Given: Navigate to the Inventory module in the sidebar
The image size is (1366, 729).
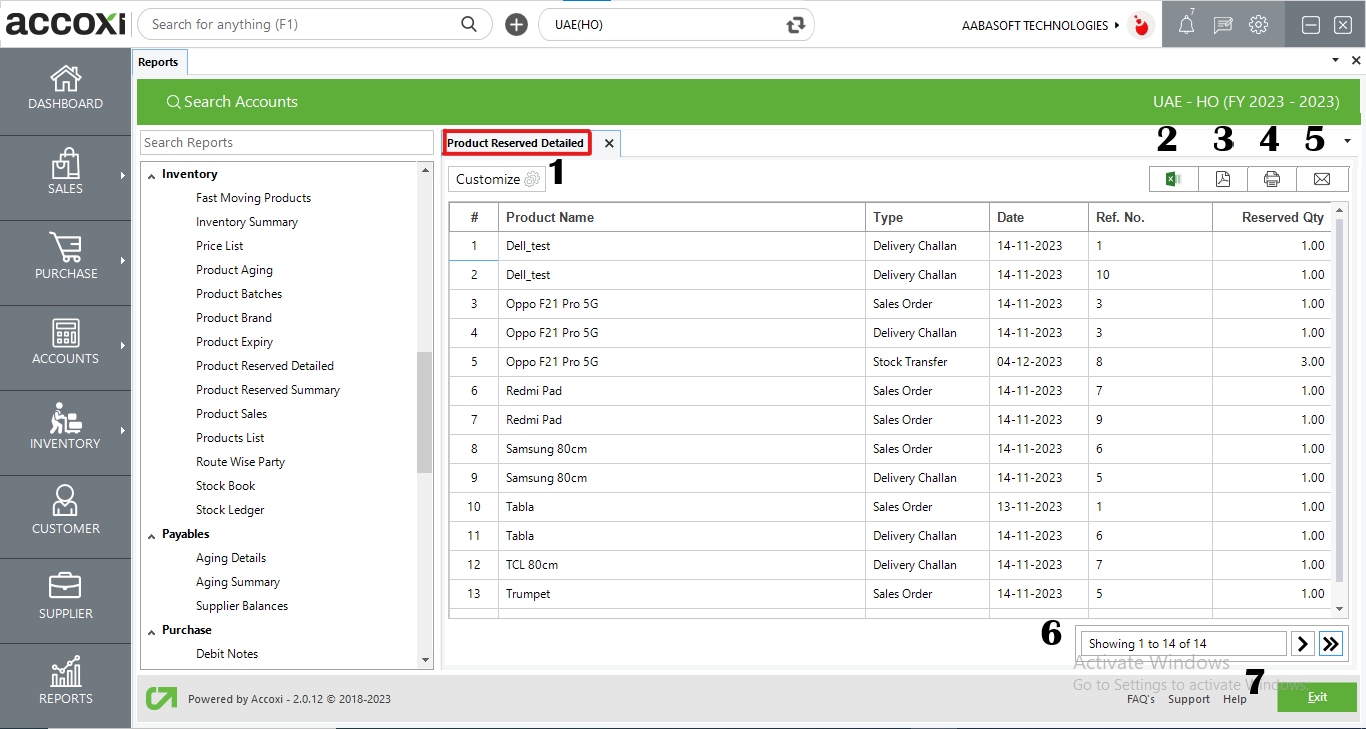Looking at the screenshot, I should (65, 431).
